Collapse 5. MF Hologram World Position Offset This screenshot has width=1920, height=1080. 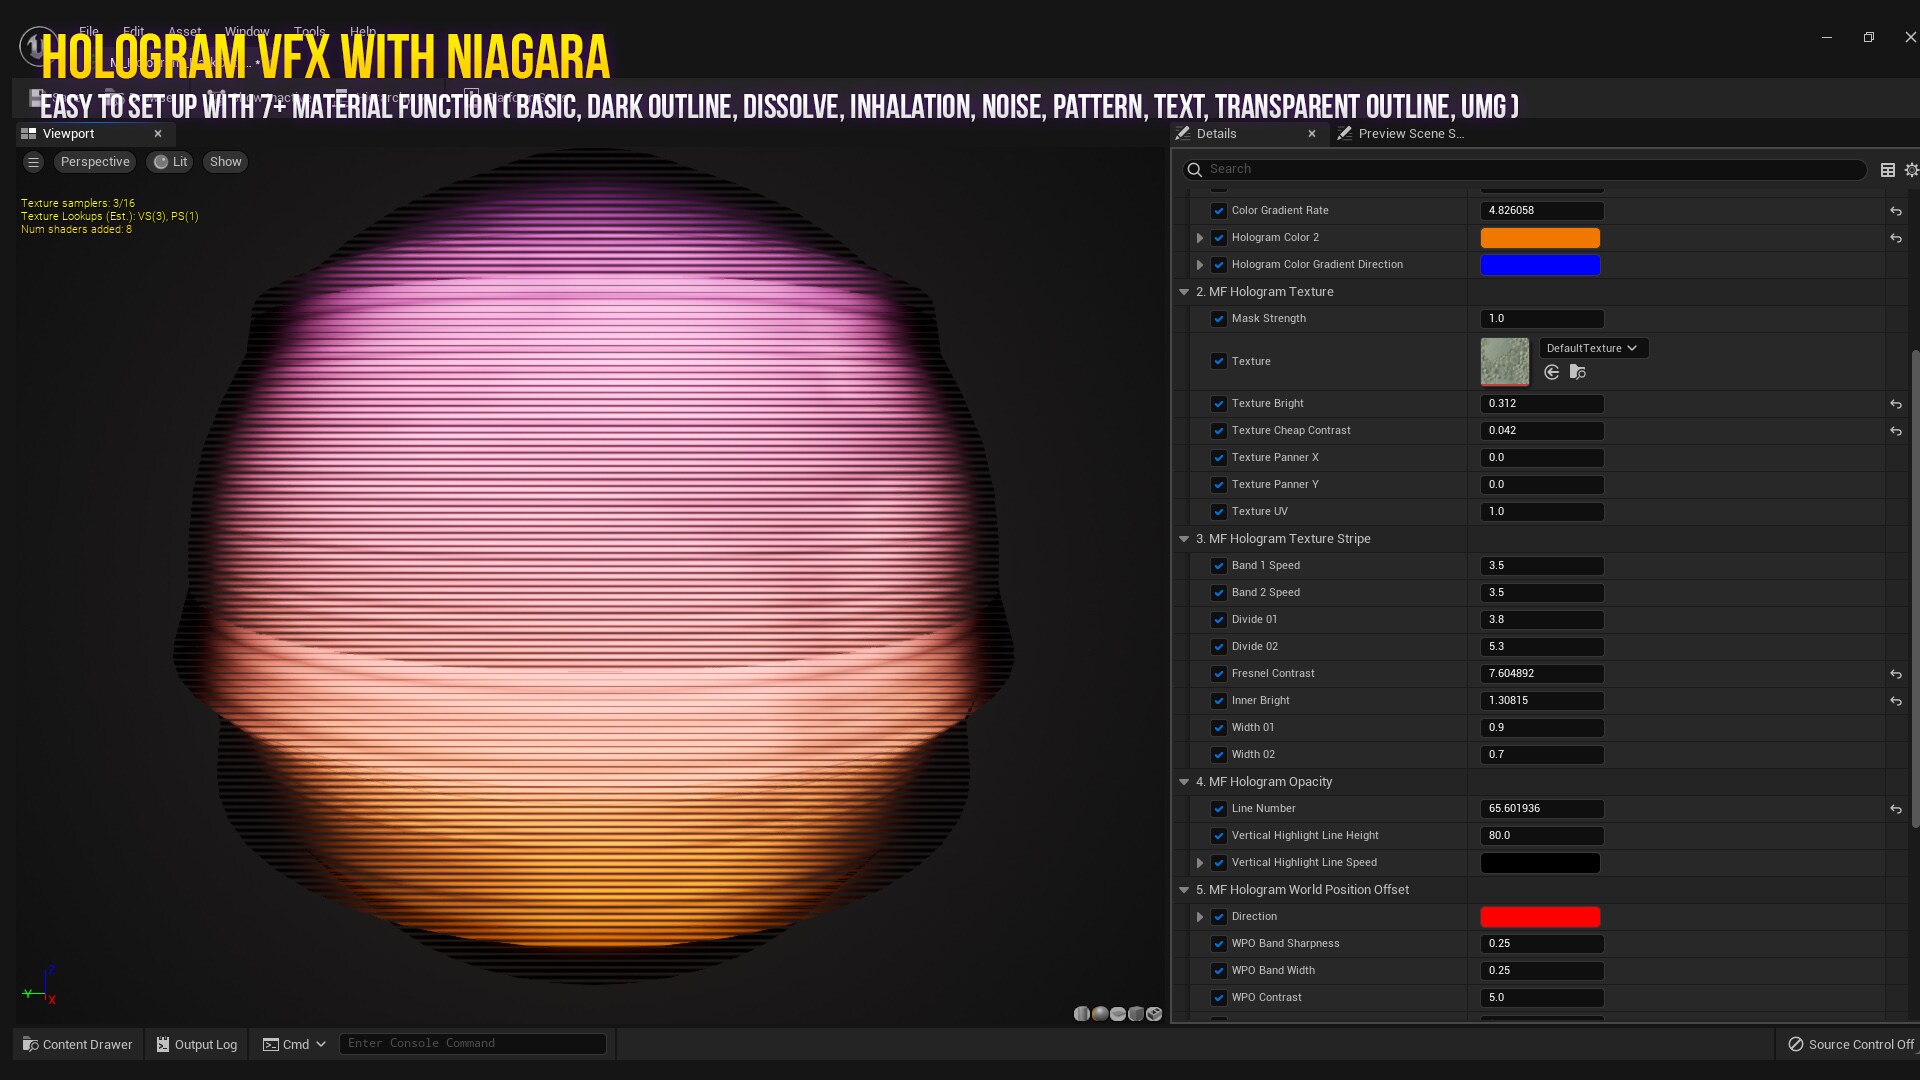pos(1184,890)
